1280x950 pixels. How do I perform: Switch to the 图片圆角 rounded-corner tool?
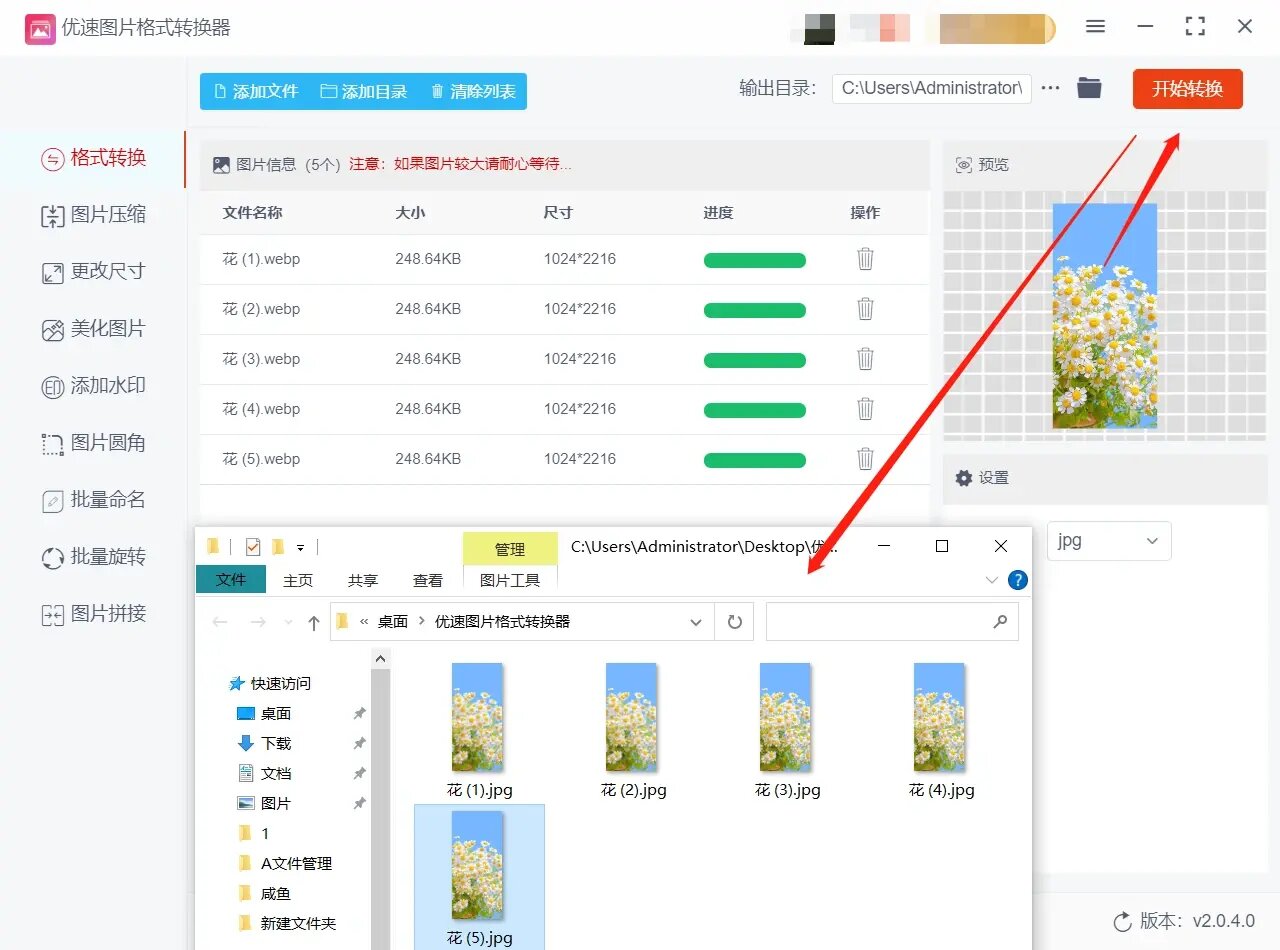click(x=95, y=443)
